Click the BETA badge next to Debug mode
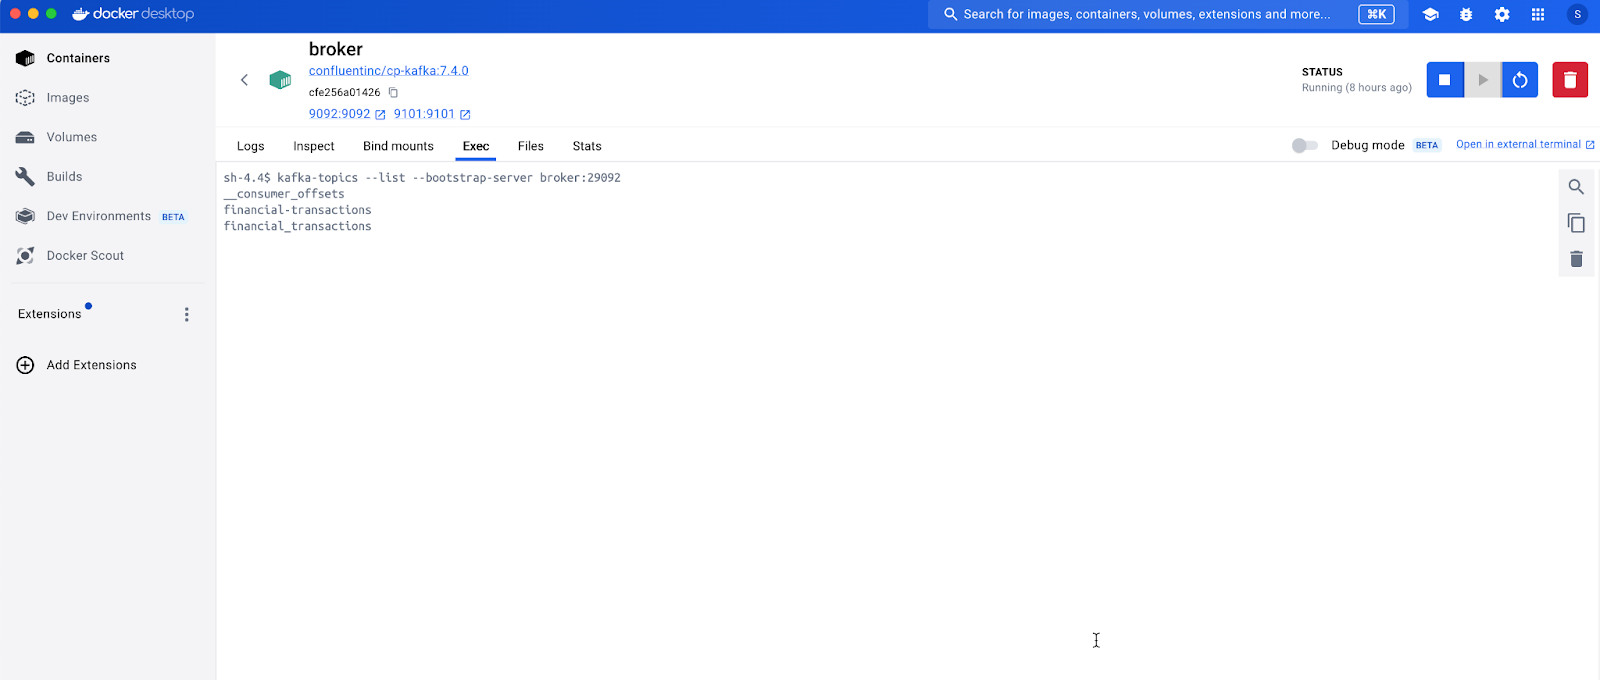This screenshot has height=680, width=1600. click(x=1427, y=145)
